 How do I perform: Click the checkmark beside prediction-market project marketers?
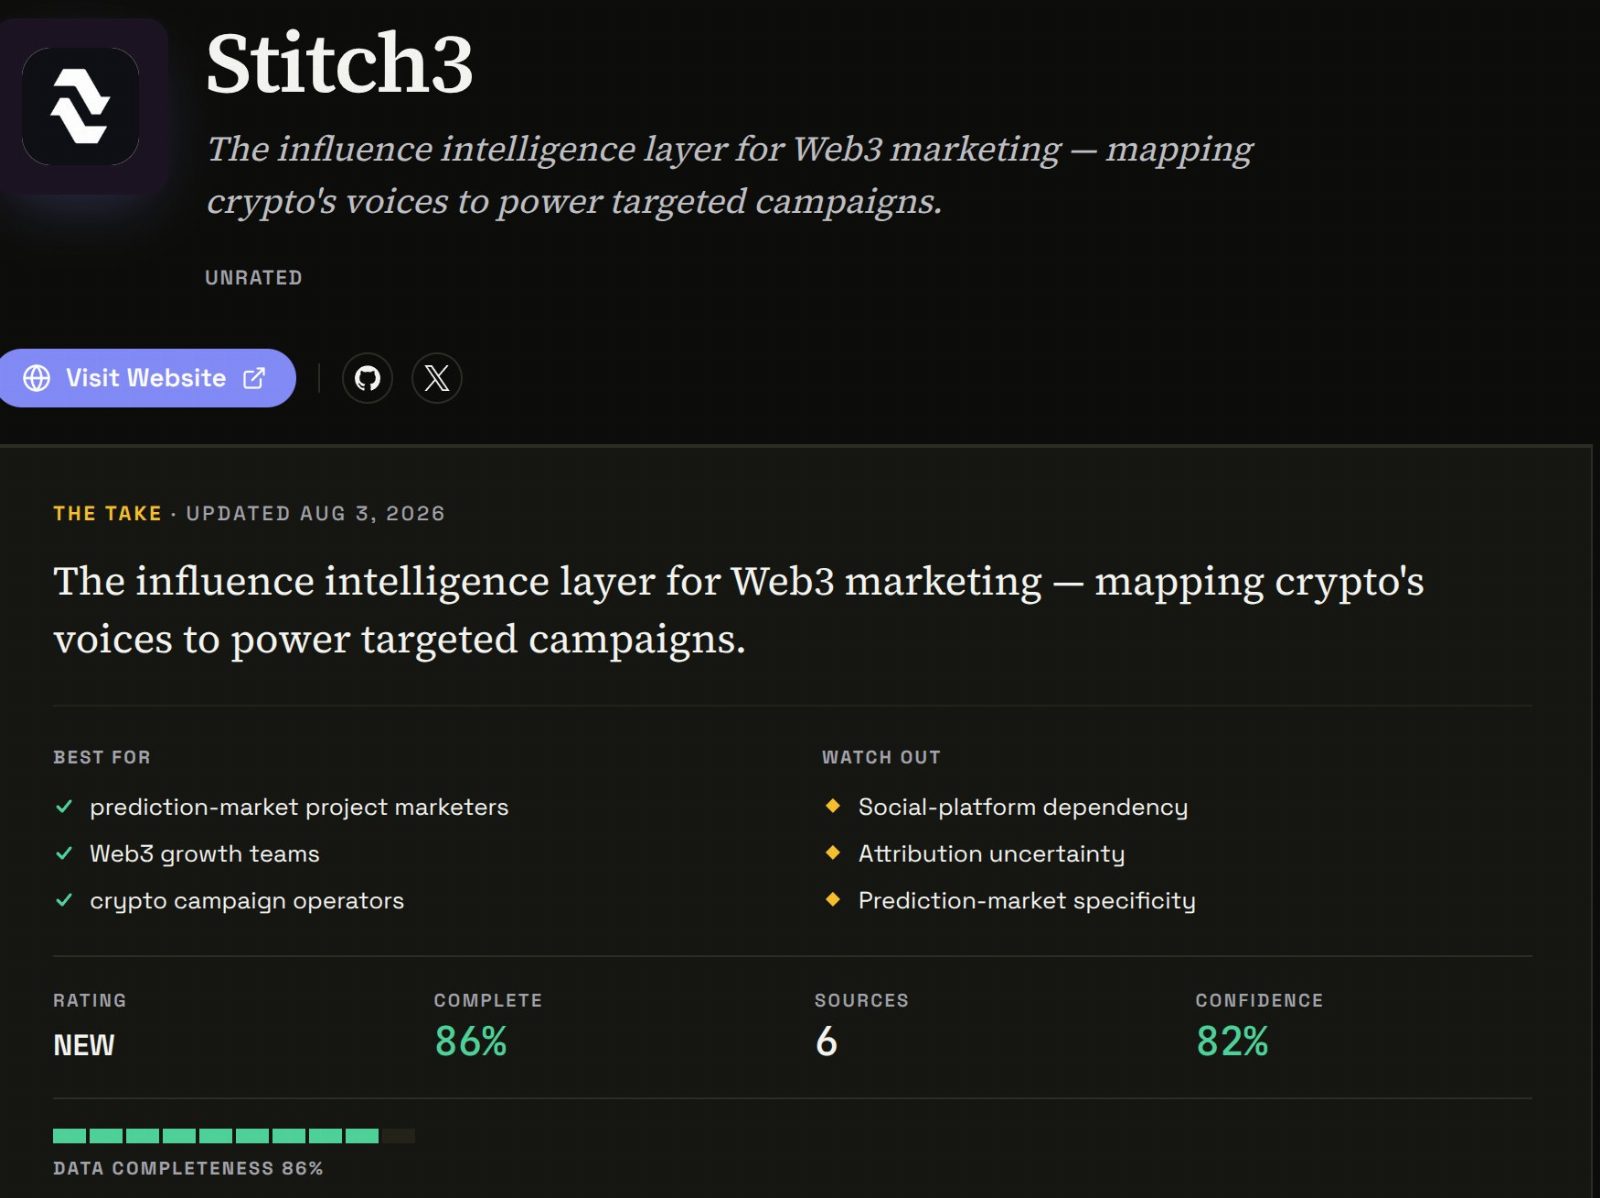[64, 806]
